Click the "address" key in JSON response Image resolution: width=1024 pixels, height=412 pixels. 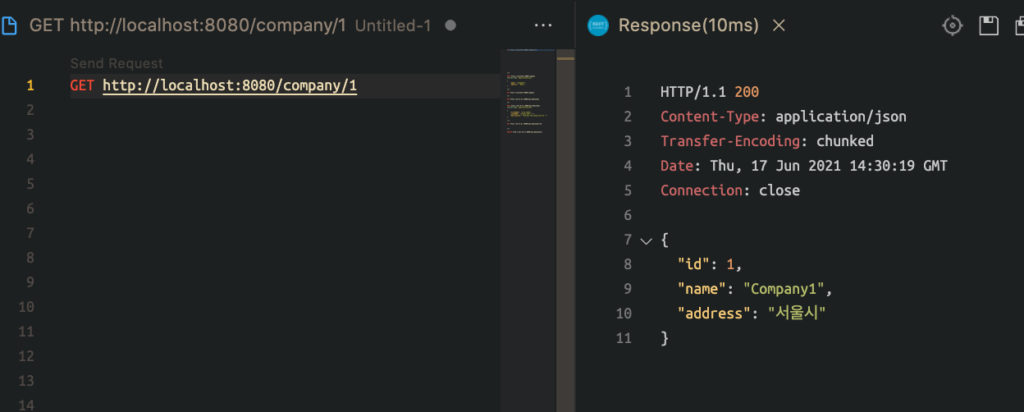click(x=715, y=314)
